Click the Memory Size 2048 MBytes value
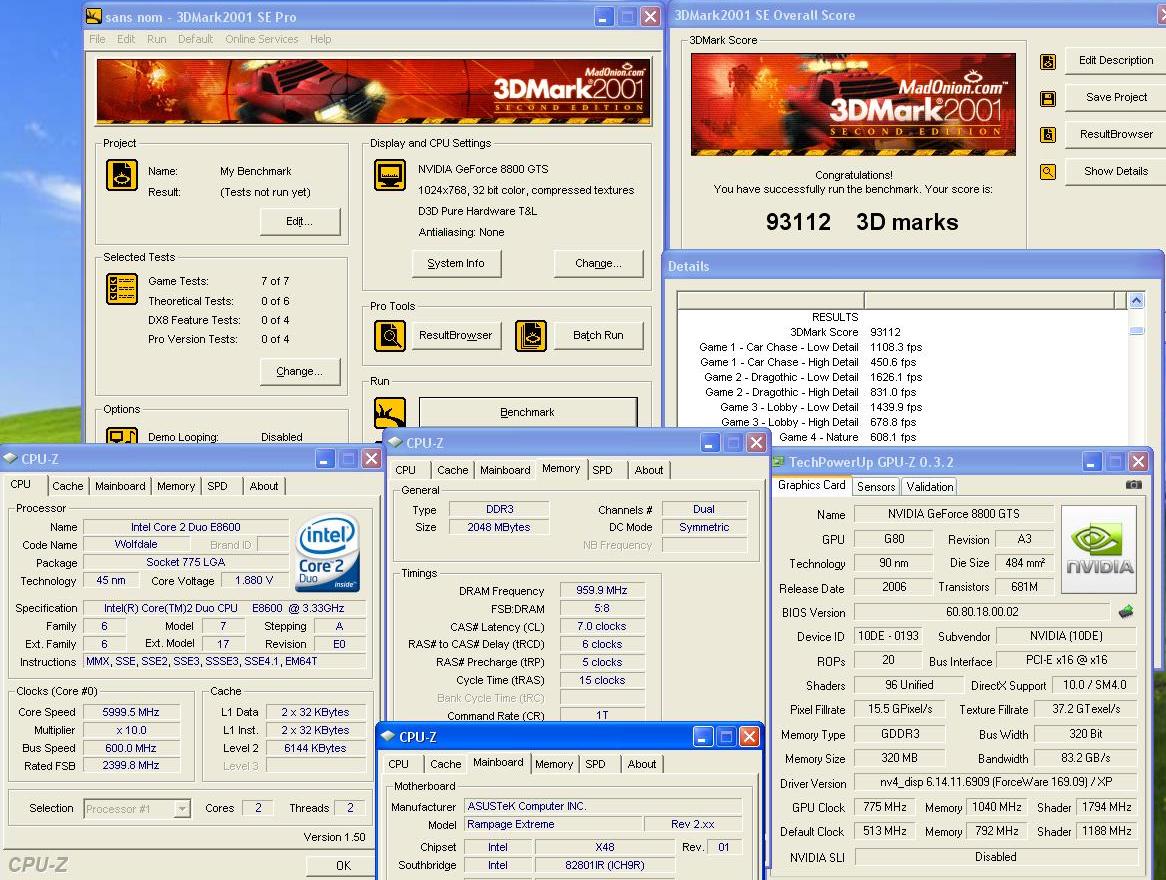 (499, 527)
